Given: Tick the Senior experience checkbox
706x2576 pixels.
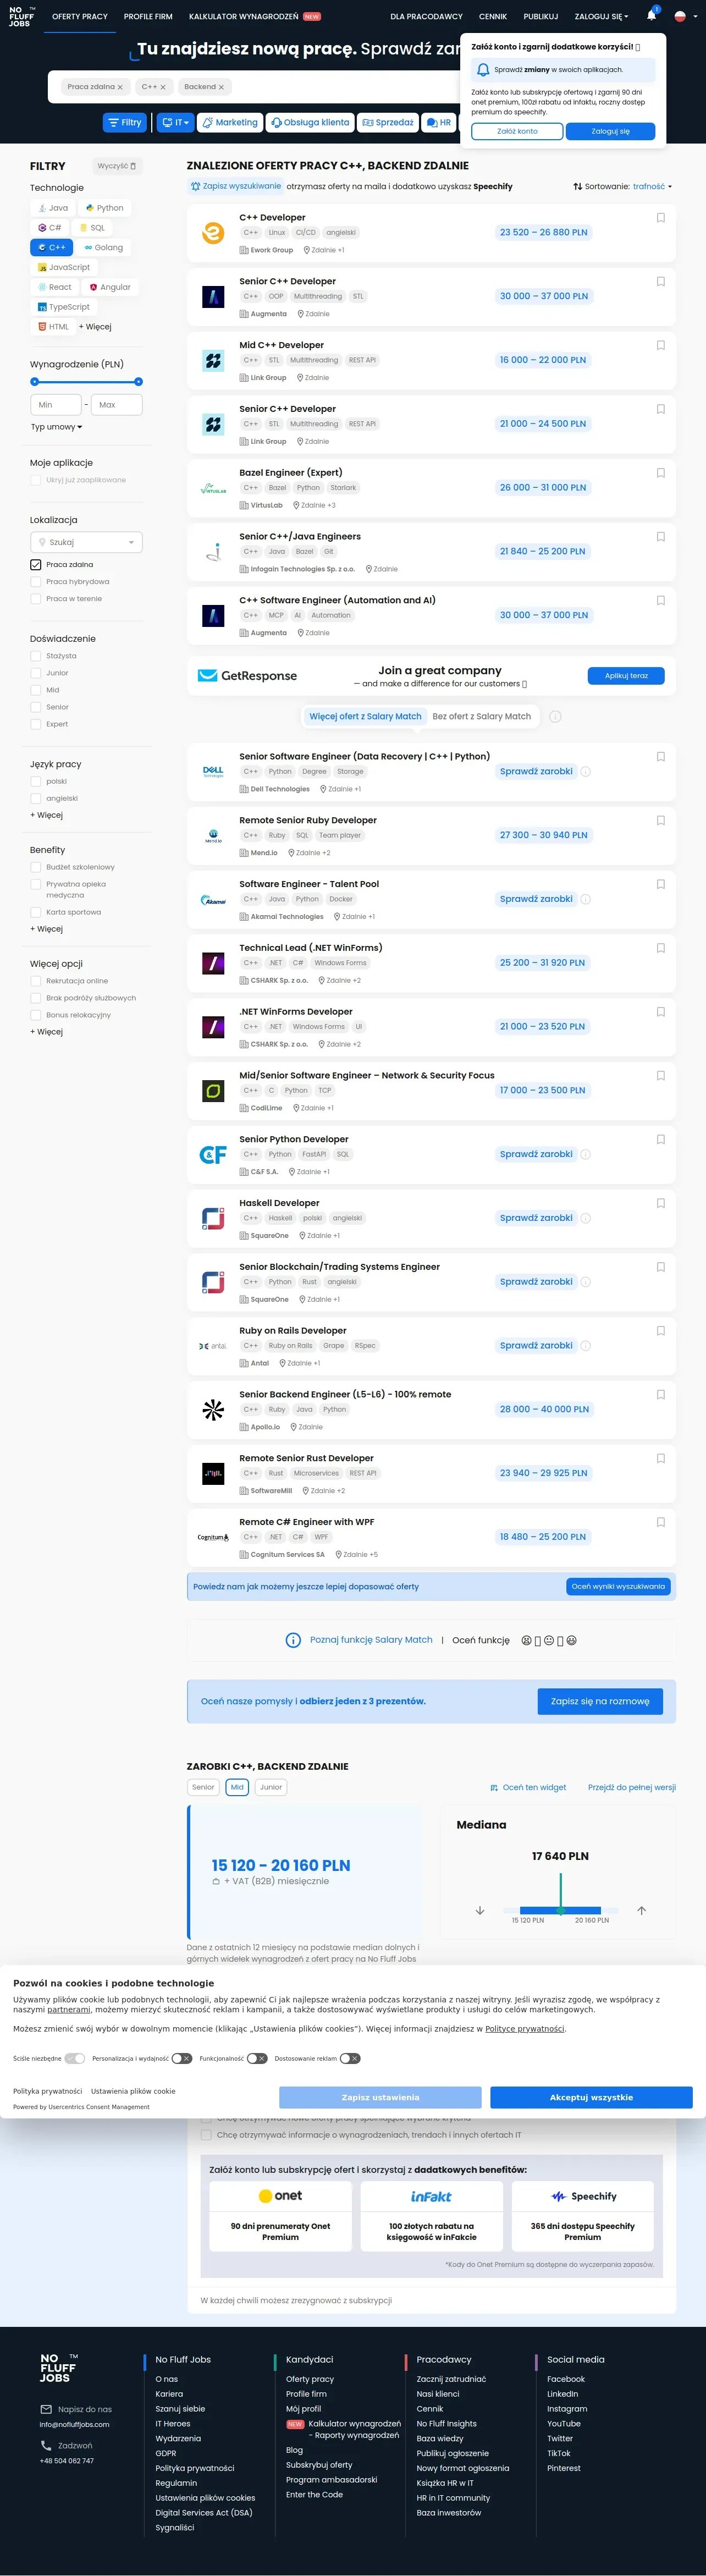Looking at the screenshot, I should (36, 707).
